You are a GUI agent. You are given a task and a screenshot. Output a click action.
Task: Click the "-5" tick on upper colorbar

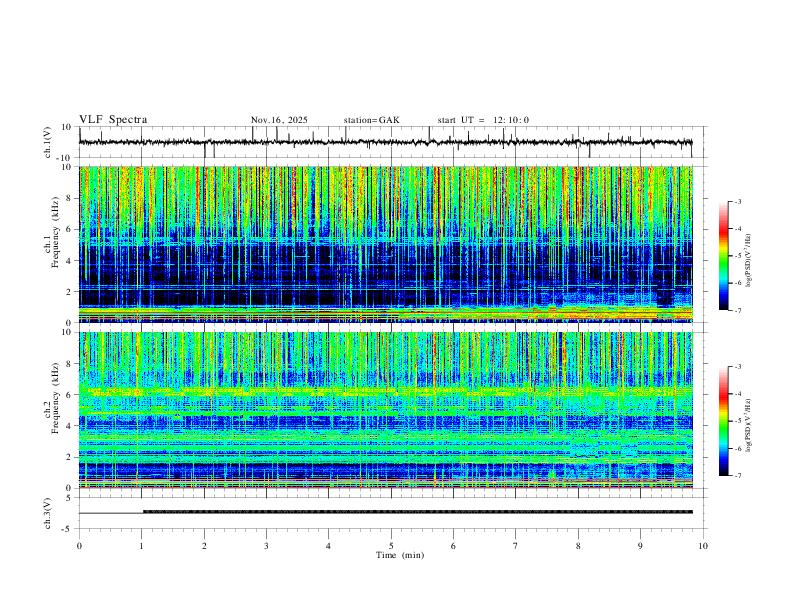point(737,256)
